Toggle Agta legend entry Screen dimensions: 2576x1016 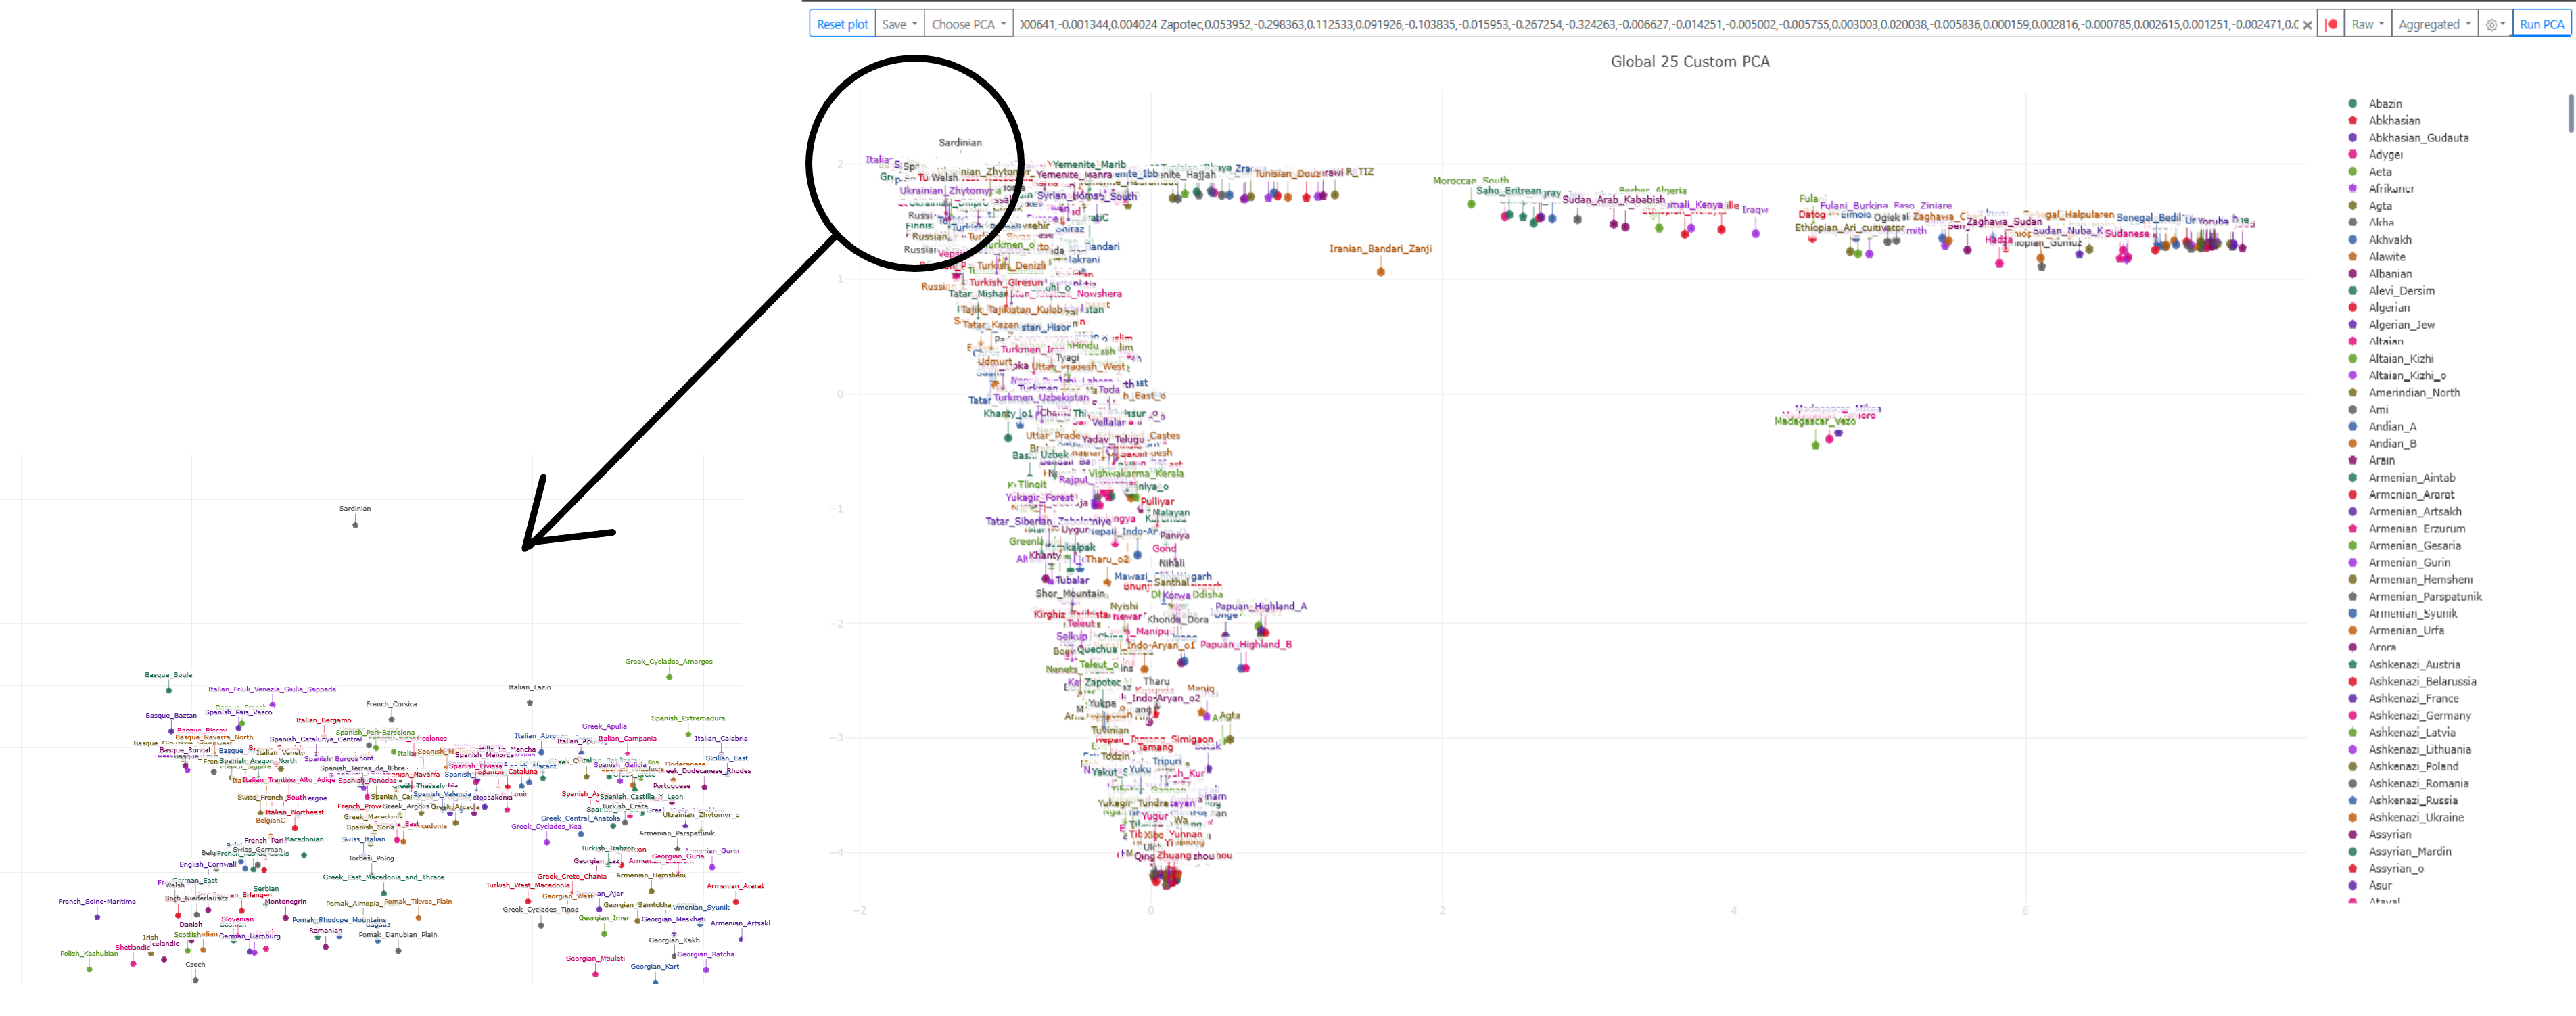(x=2380, y=206)
